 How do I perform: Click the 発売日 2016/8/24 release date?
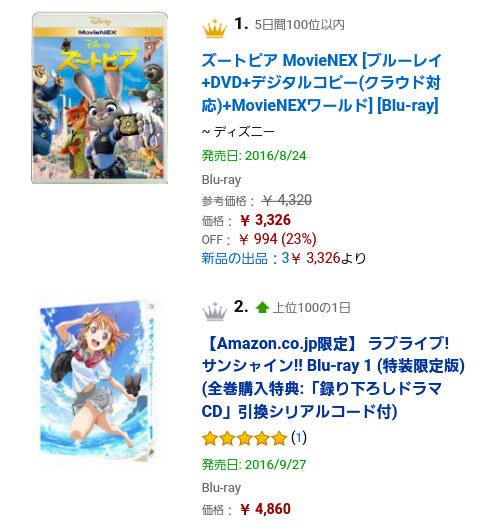click(254, 156)
